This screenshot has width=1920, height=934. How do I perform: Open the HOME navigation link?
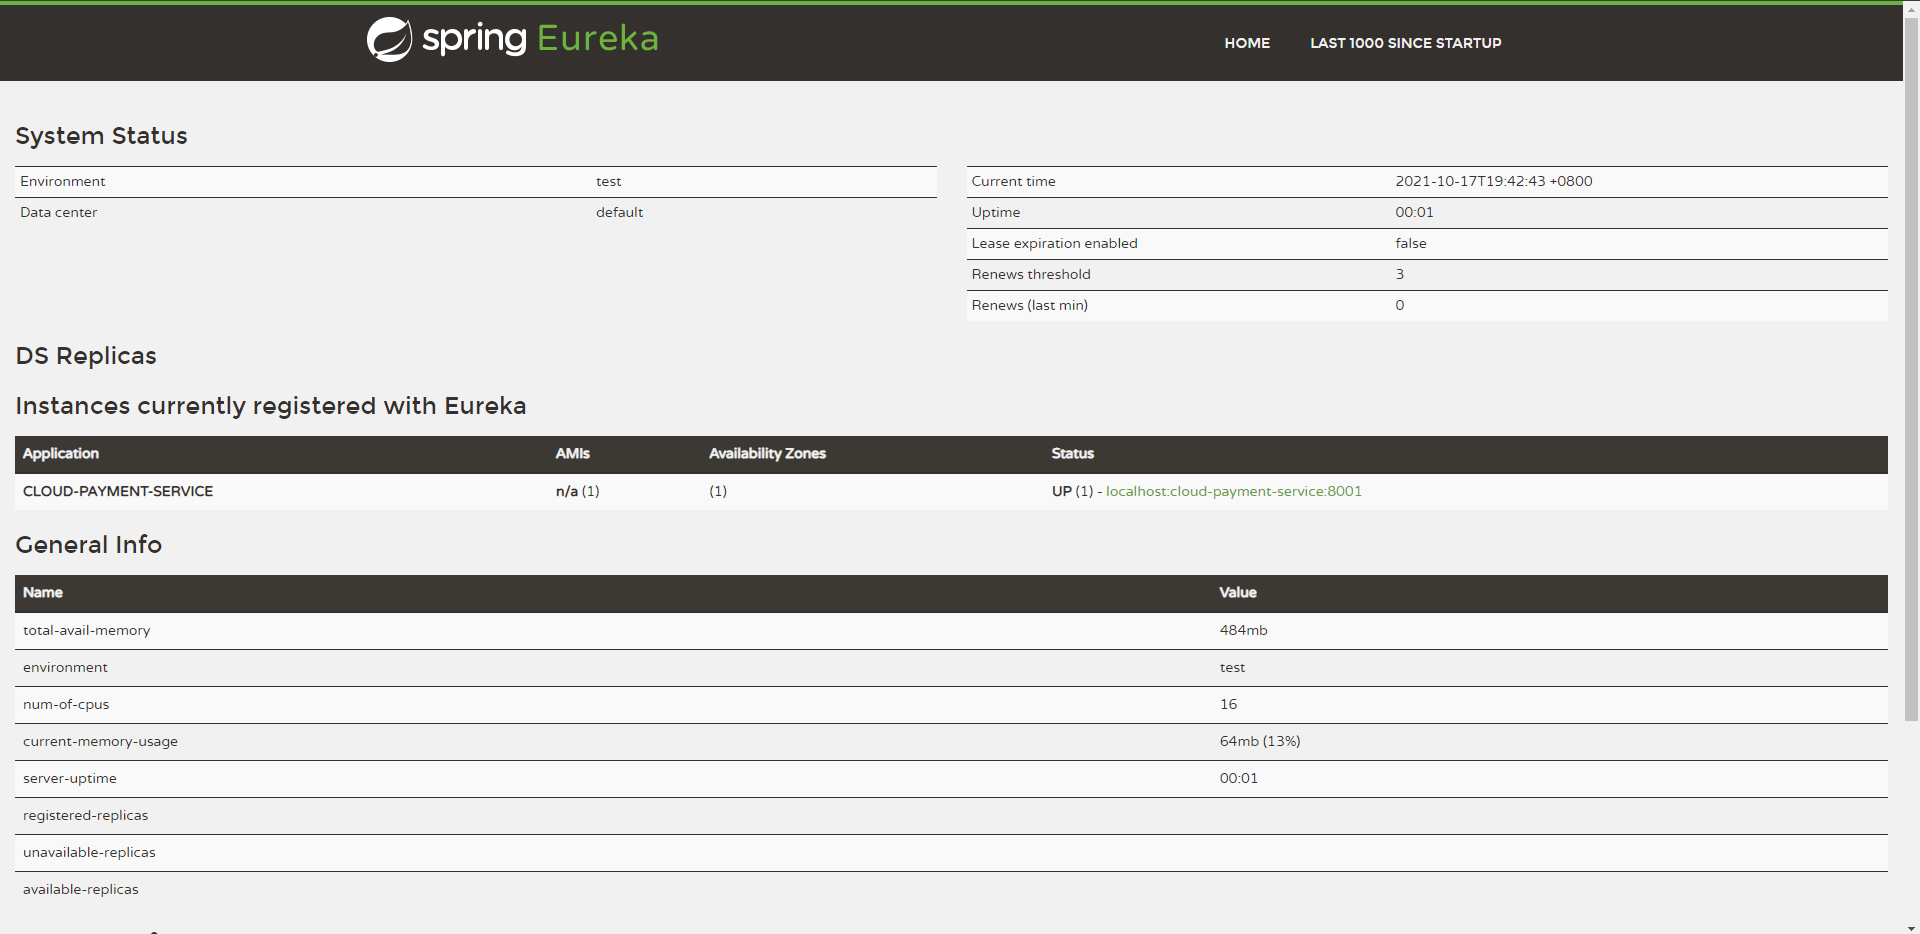(1247, 43)
